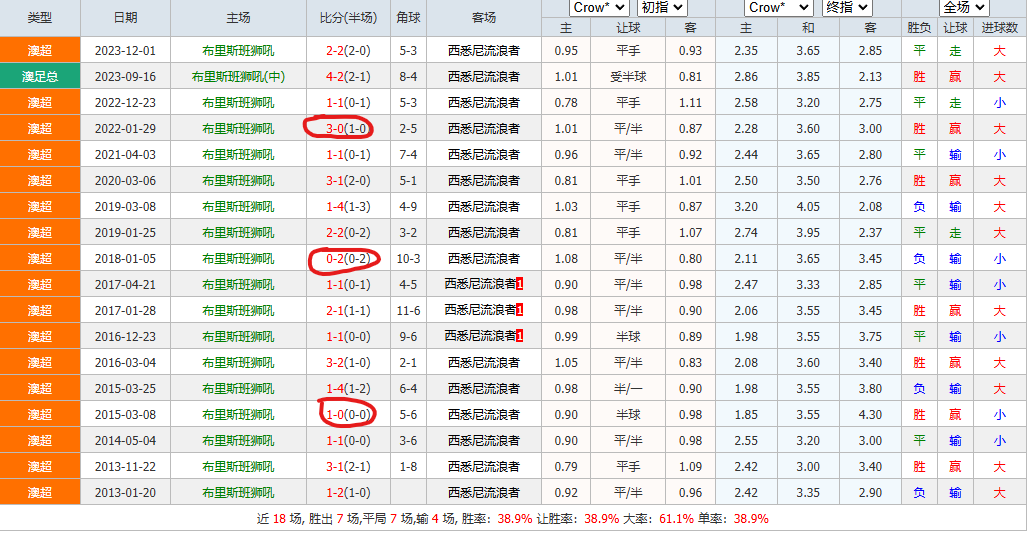
Task: Click corner count 8-4 cell
Action: [408, 77]
